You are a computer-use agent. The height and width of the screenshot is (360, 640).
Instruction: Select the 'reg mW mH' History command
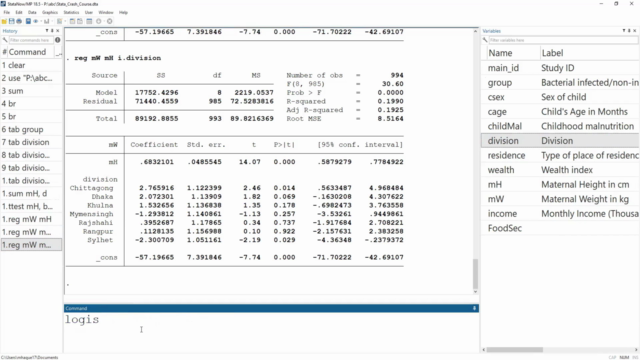31,219
